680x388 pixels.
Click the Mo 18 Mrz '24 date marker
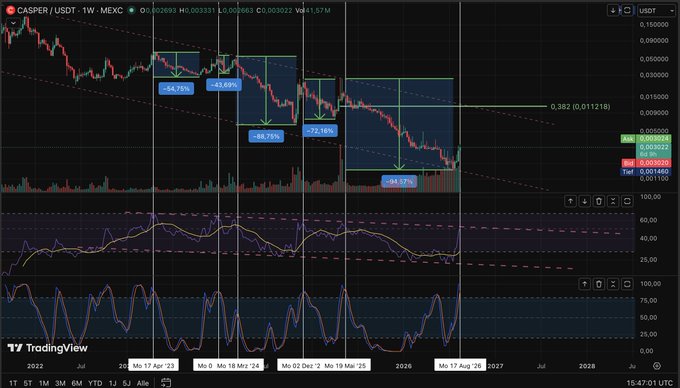[x=238, y=365]
